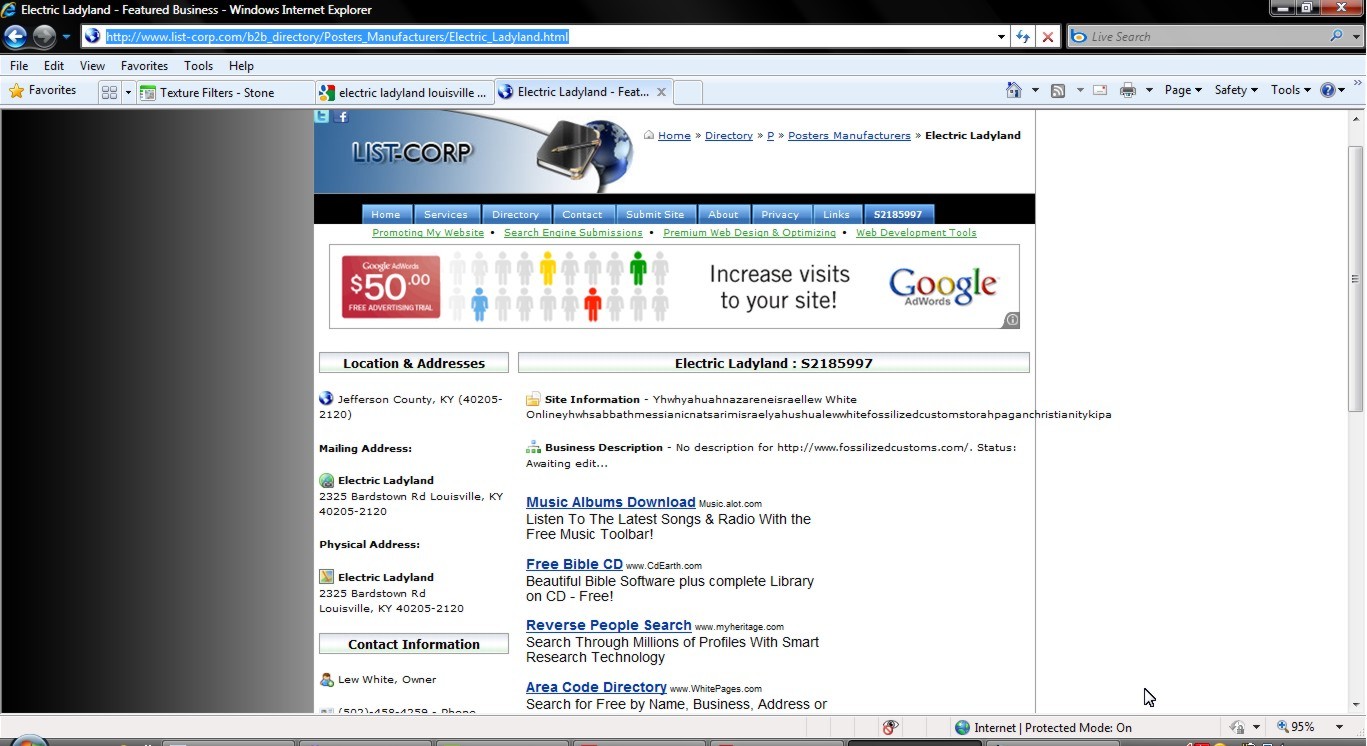This screenshot has height=746, width=1367.
Task: Open the Edit menu
Action: [54, 66]
